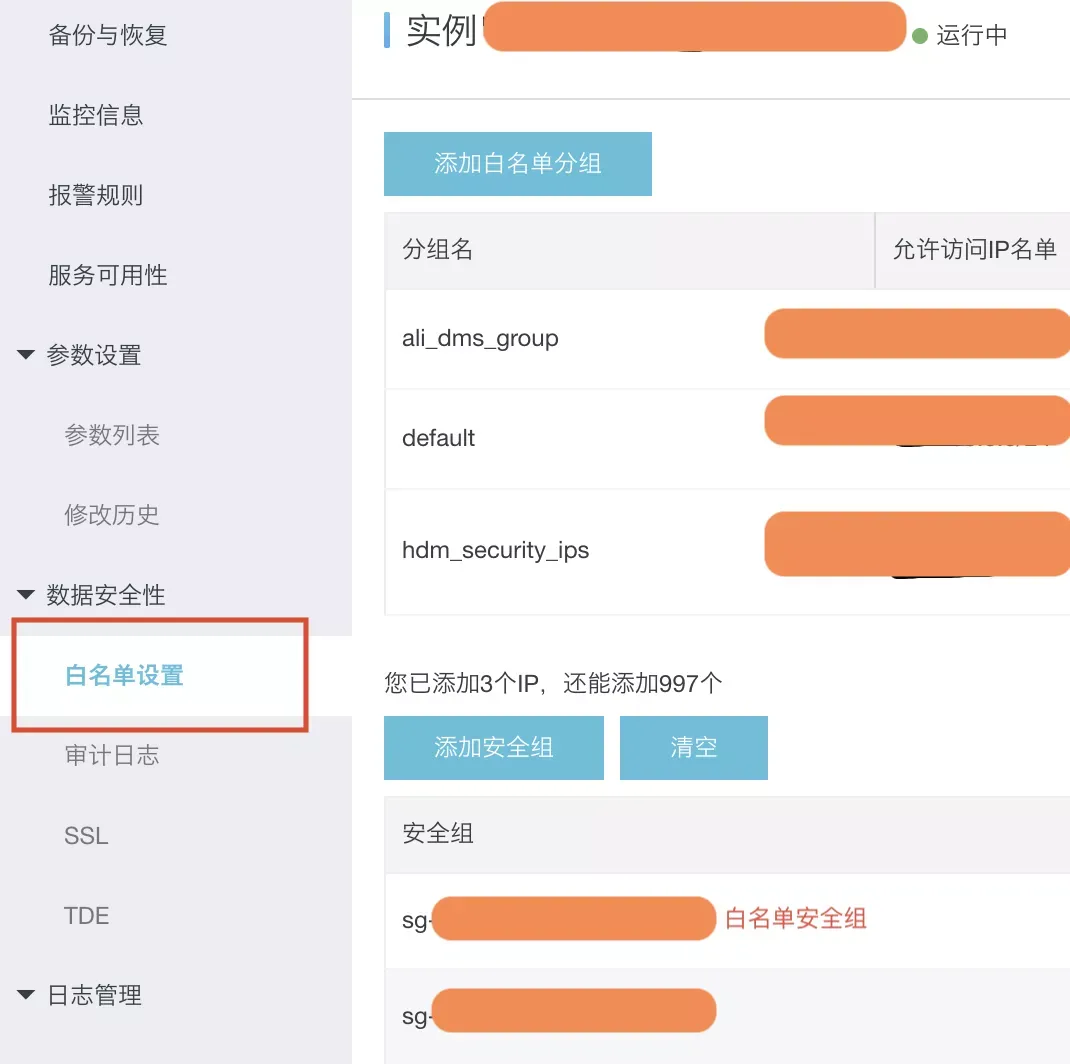Click the 安全组 table header

(437, 833)
